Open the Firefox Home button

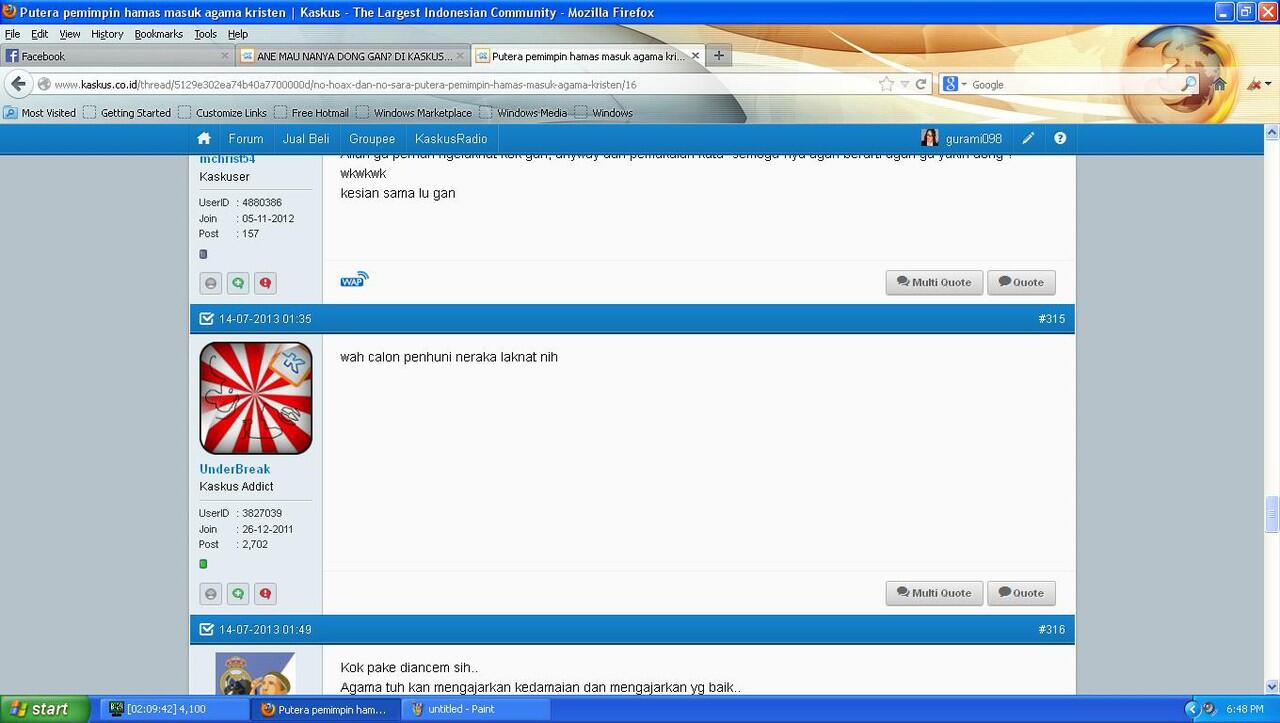pos(1220,84)
